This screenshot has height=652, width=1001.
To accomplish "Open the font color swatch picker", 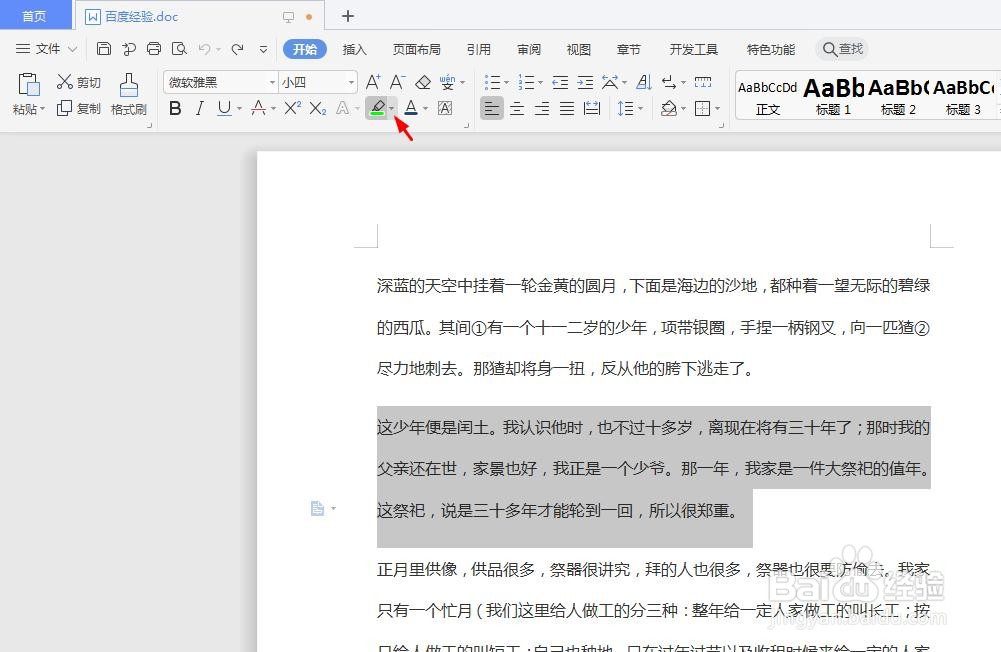I will [x=424, y=108].
